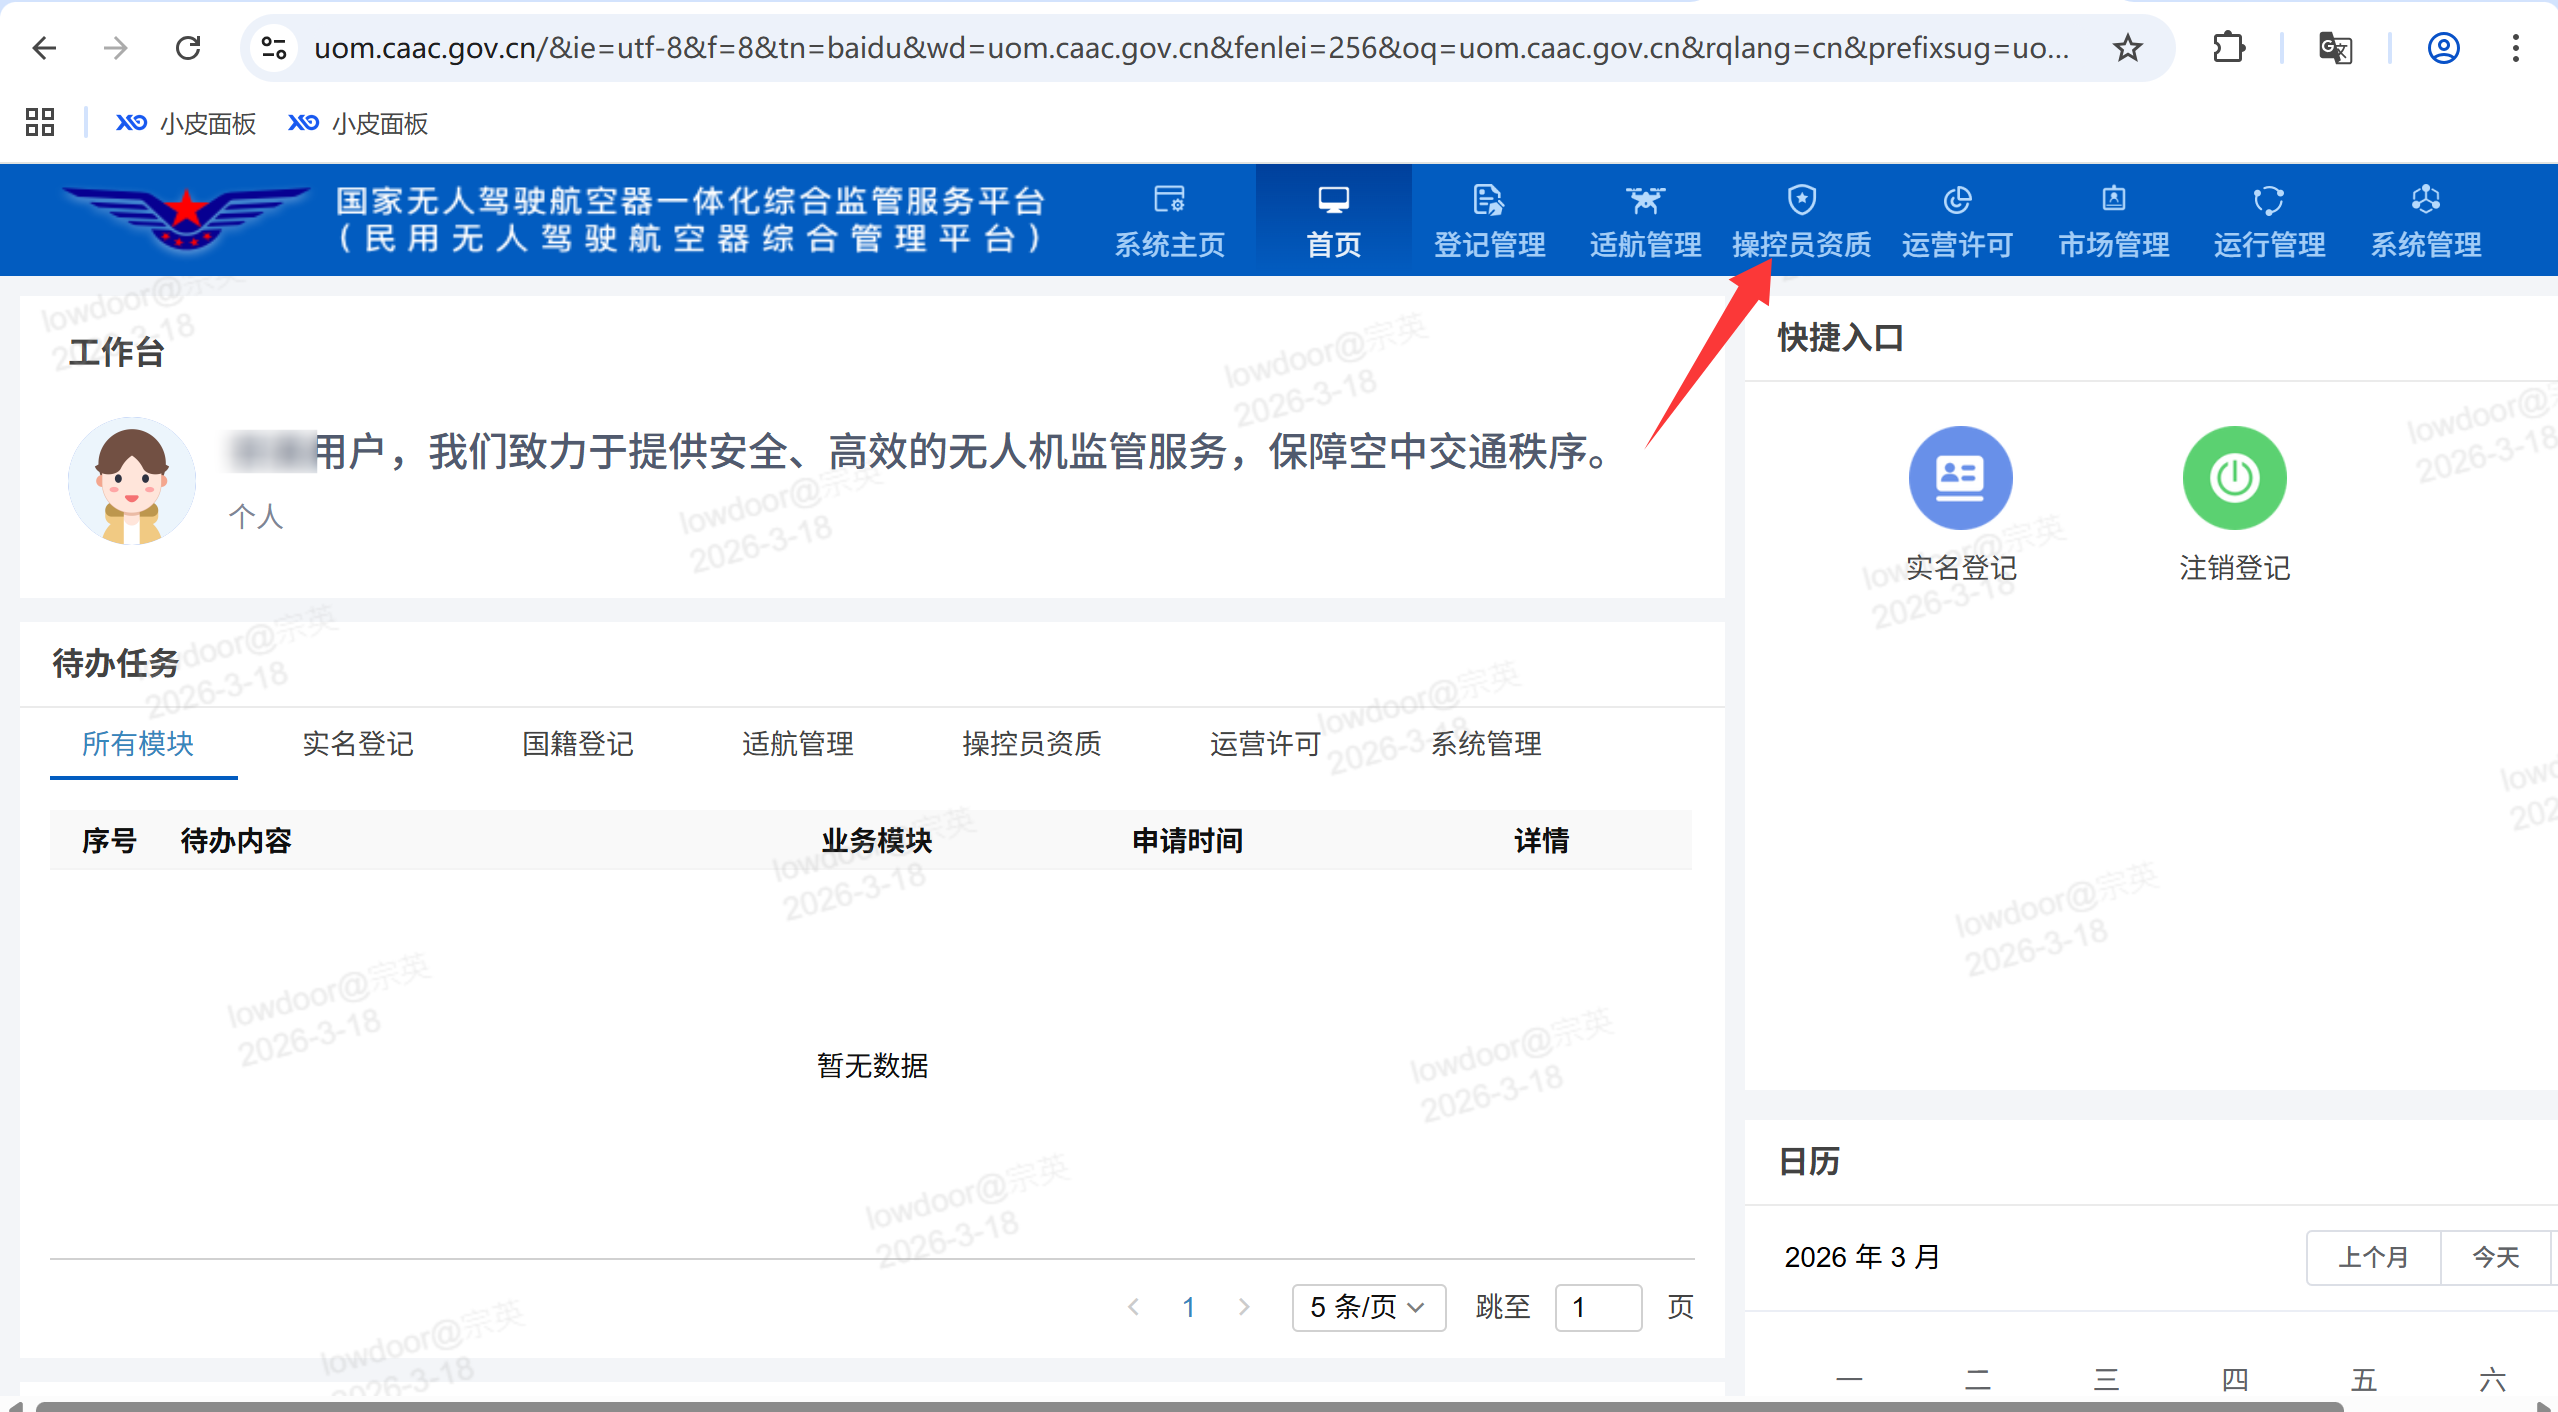
Task: Open the second 小皮面板 bookmark
Action: pos(358,123)
